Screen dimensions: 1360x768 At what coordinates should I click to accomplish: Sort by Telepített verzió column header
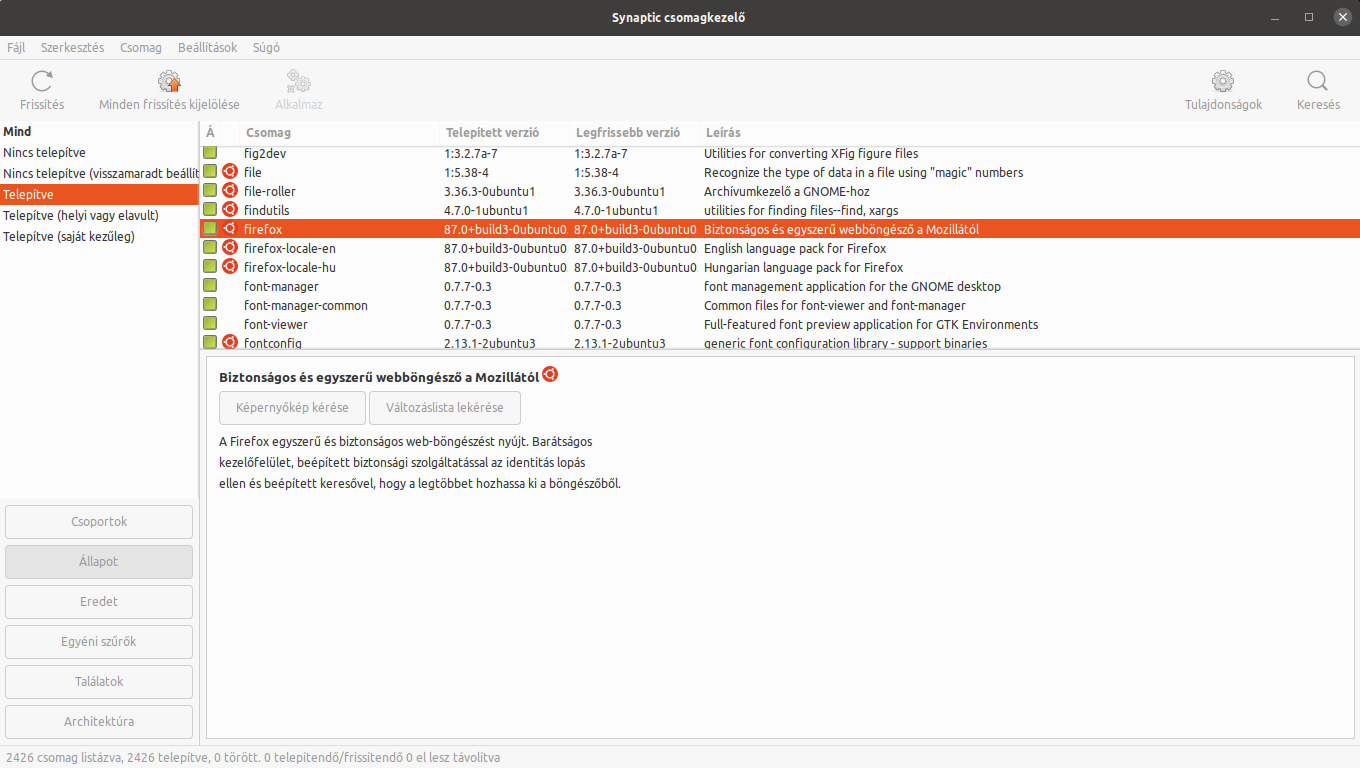tap(505, 133)
